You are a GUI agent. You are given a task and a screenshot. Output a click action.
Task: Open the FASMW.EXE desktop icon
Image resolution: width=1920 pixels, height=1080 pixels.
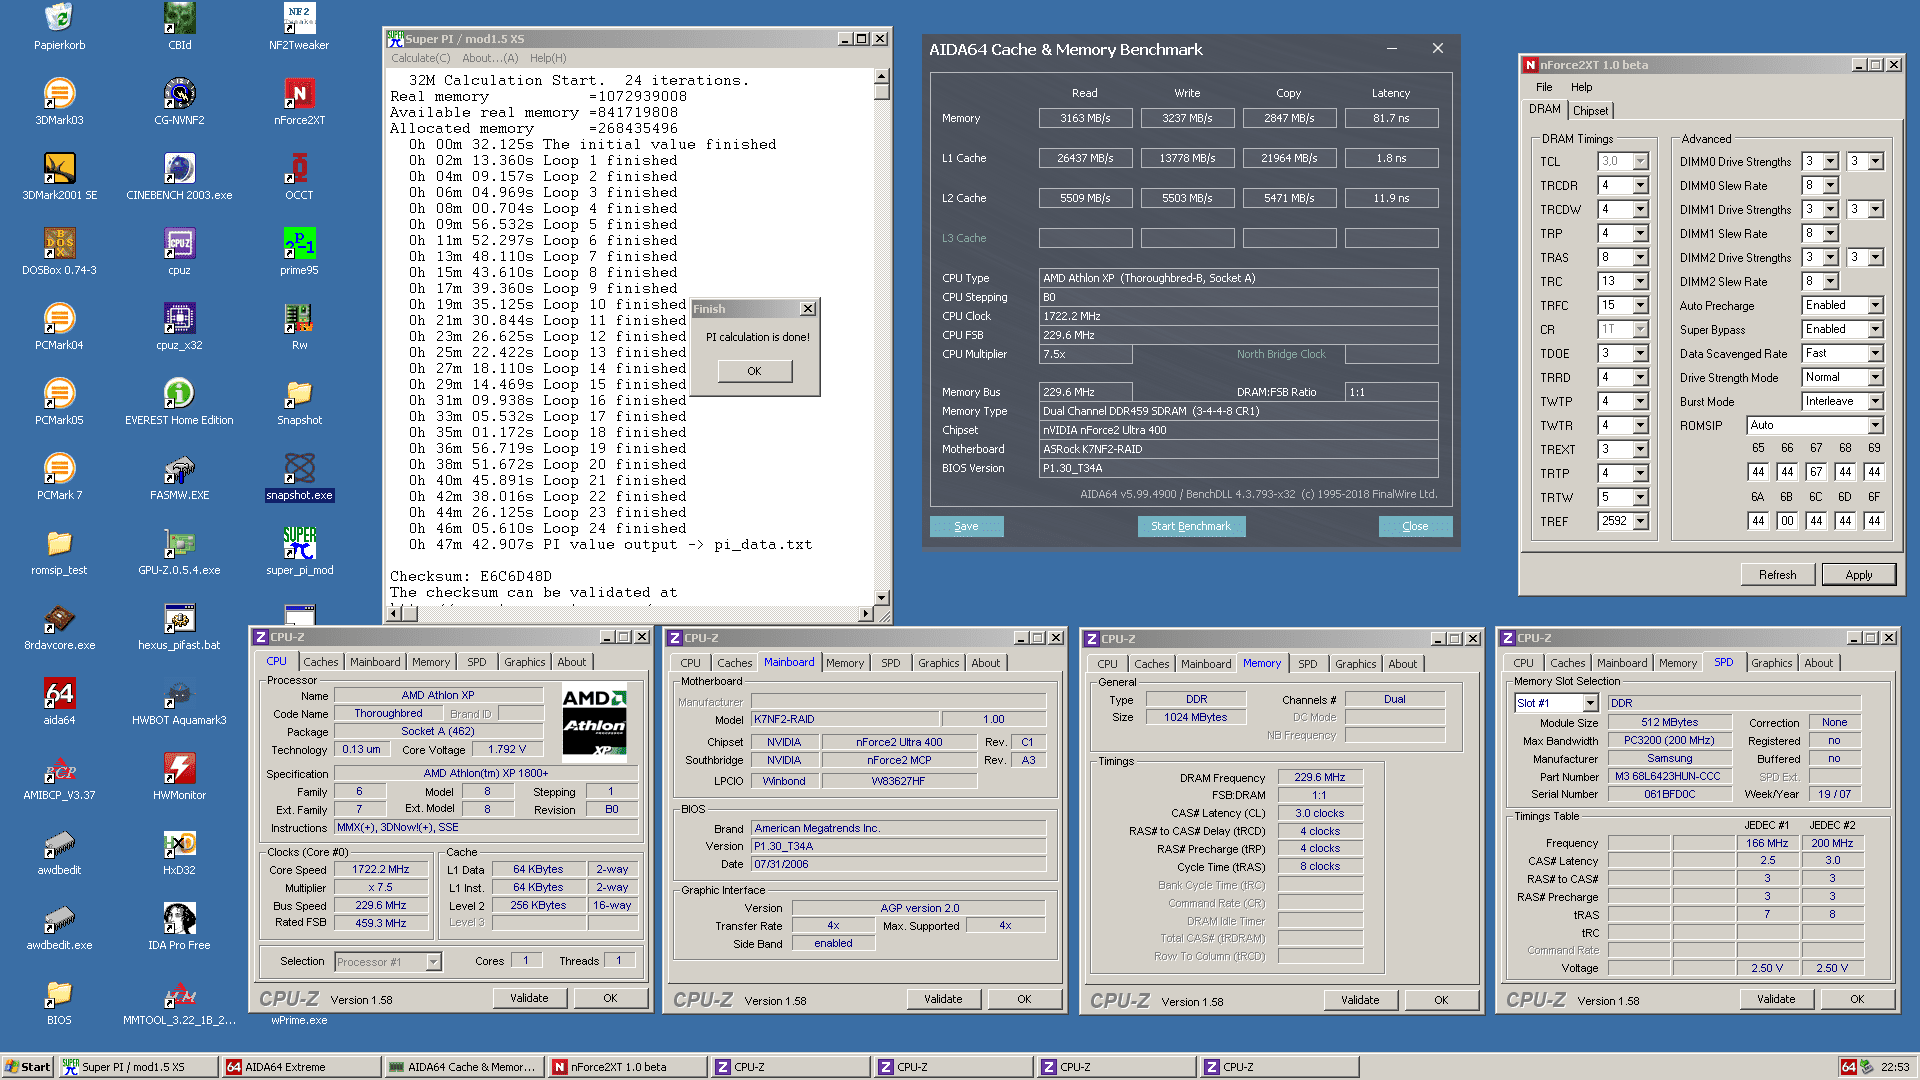click(179, 477)
